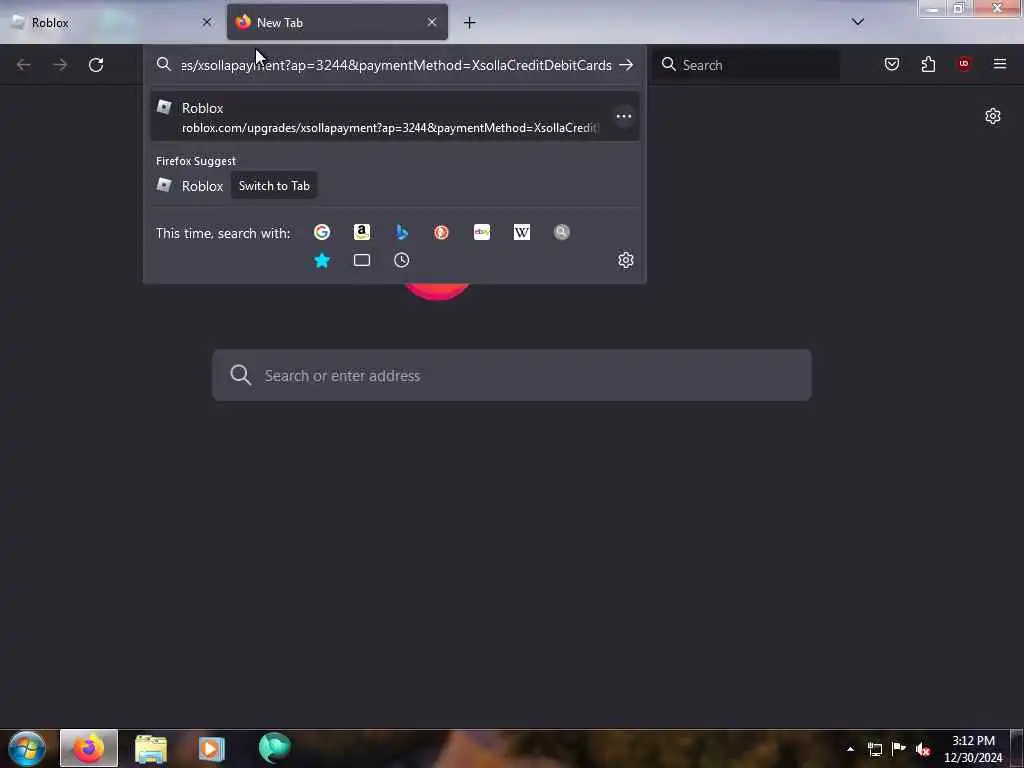Click the network tray icon
Image resolution: width=1024 pixels, height=768 pixels.
pos(875,749)
